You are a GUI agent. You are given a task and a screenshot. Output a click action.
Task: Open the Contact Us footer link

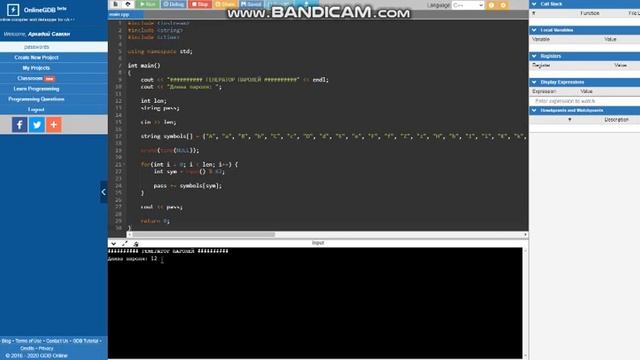[57, 341]
